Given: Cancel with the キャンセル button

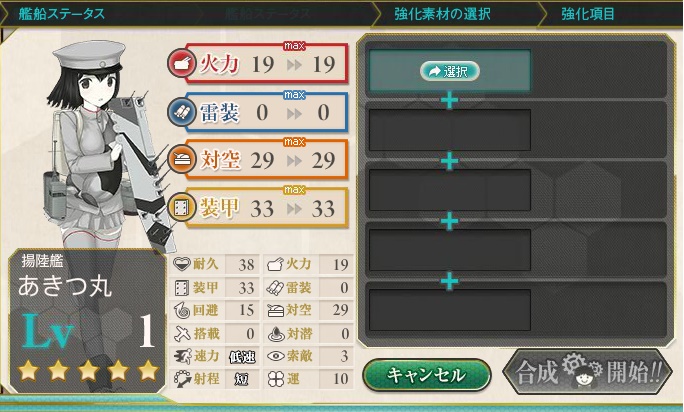Looking at the screenshot, I should (x=427, y=374).
